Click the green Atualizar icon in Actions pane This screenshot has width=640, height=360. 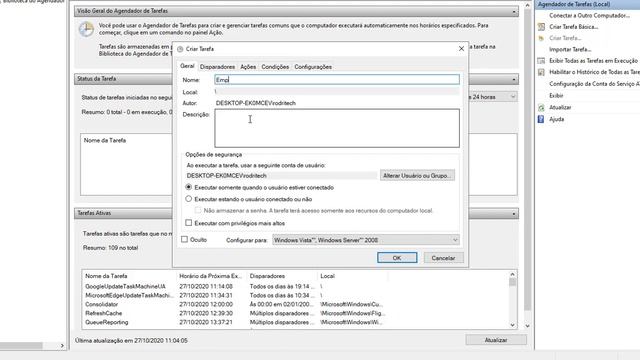541,108
